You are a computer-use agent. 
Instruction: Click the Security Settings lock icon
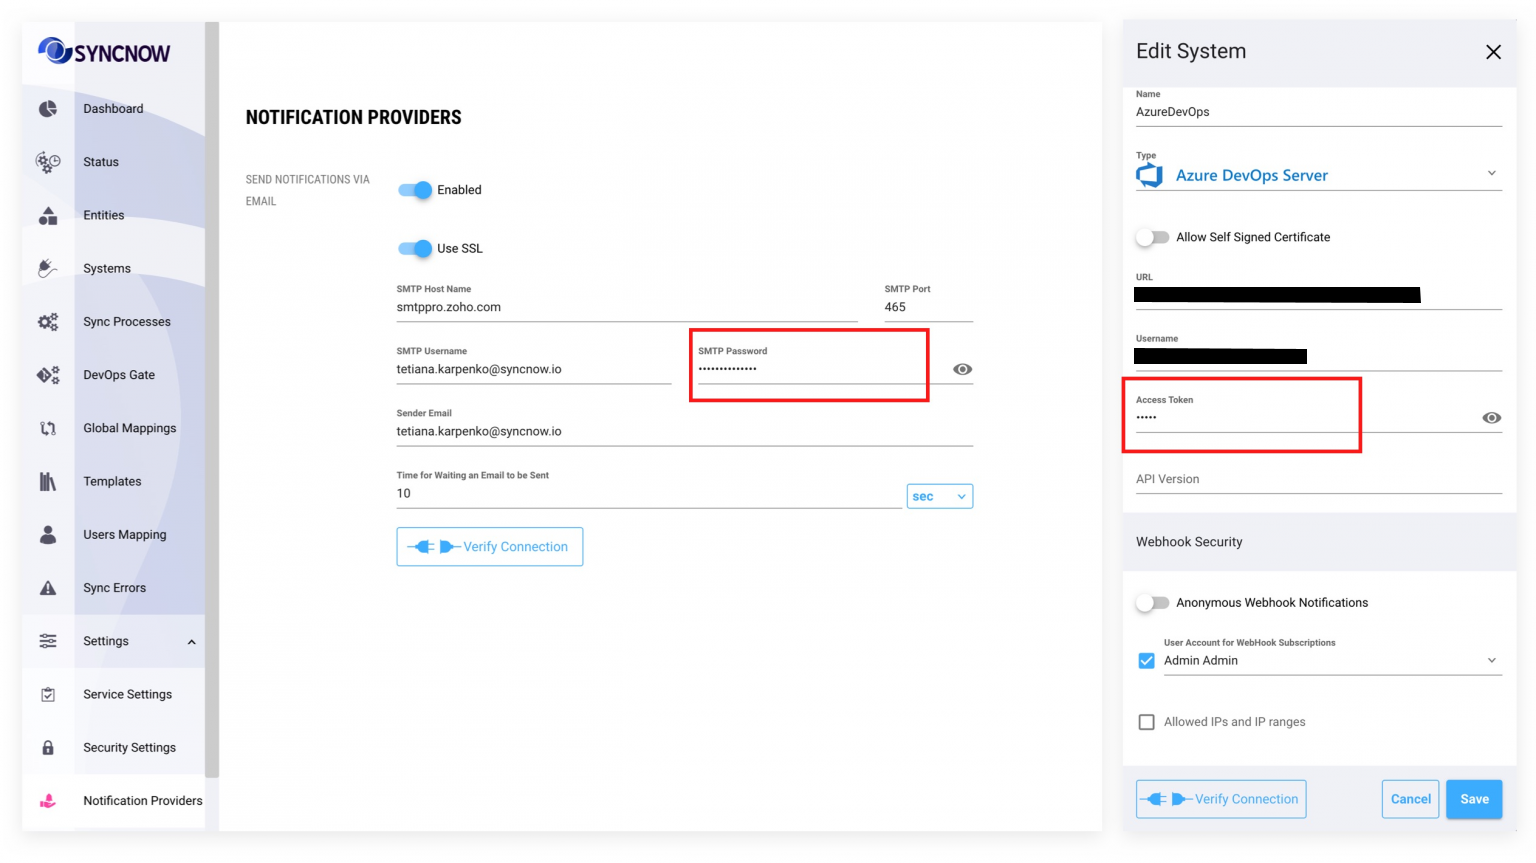point(48,747)
